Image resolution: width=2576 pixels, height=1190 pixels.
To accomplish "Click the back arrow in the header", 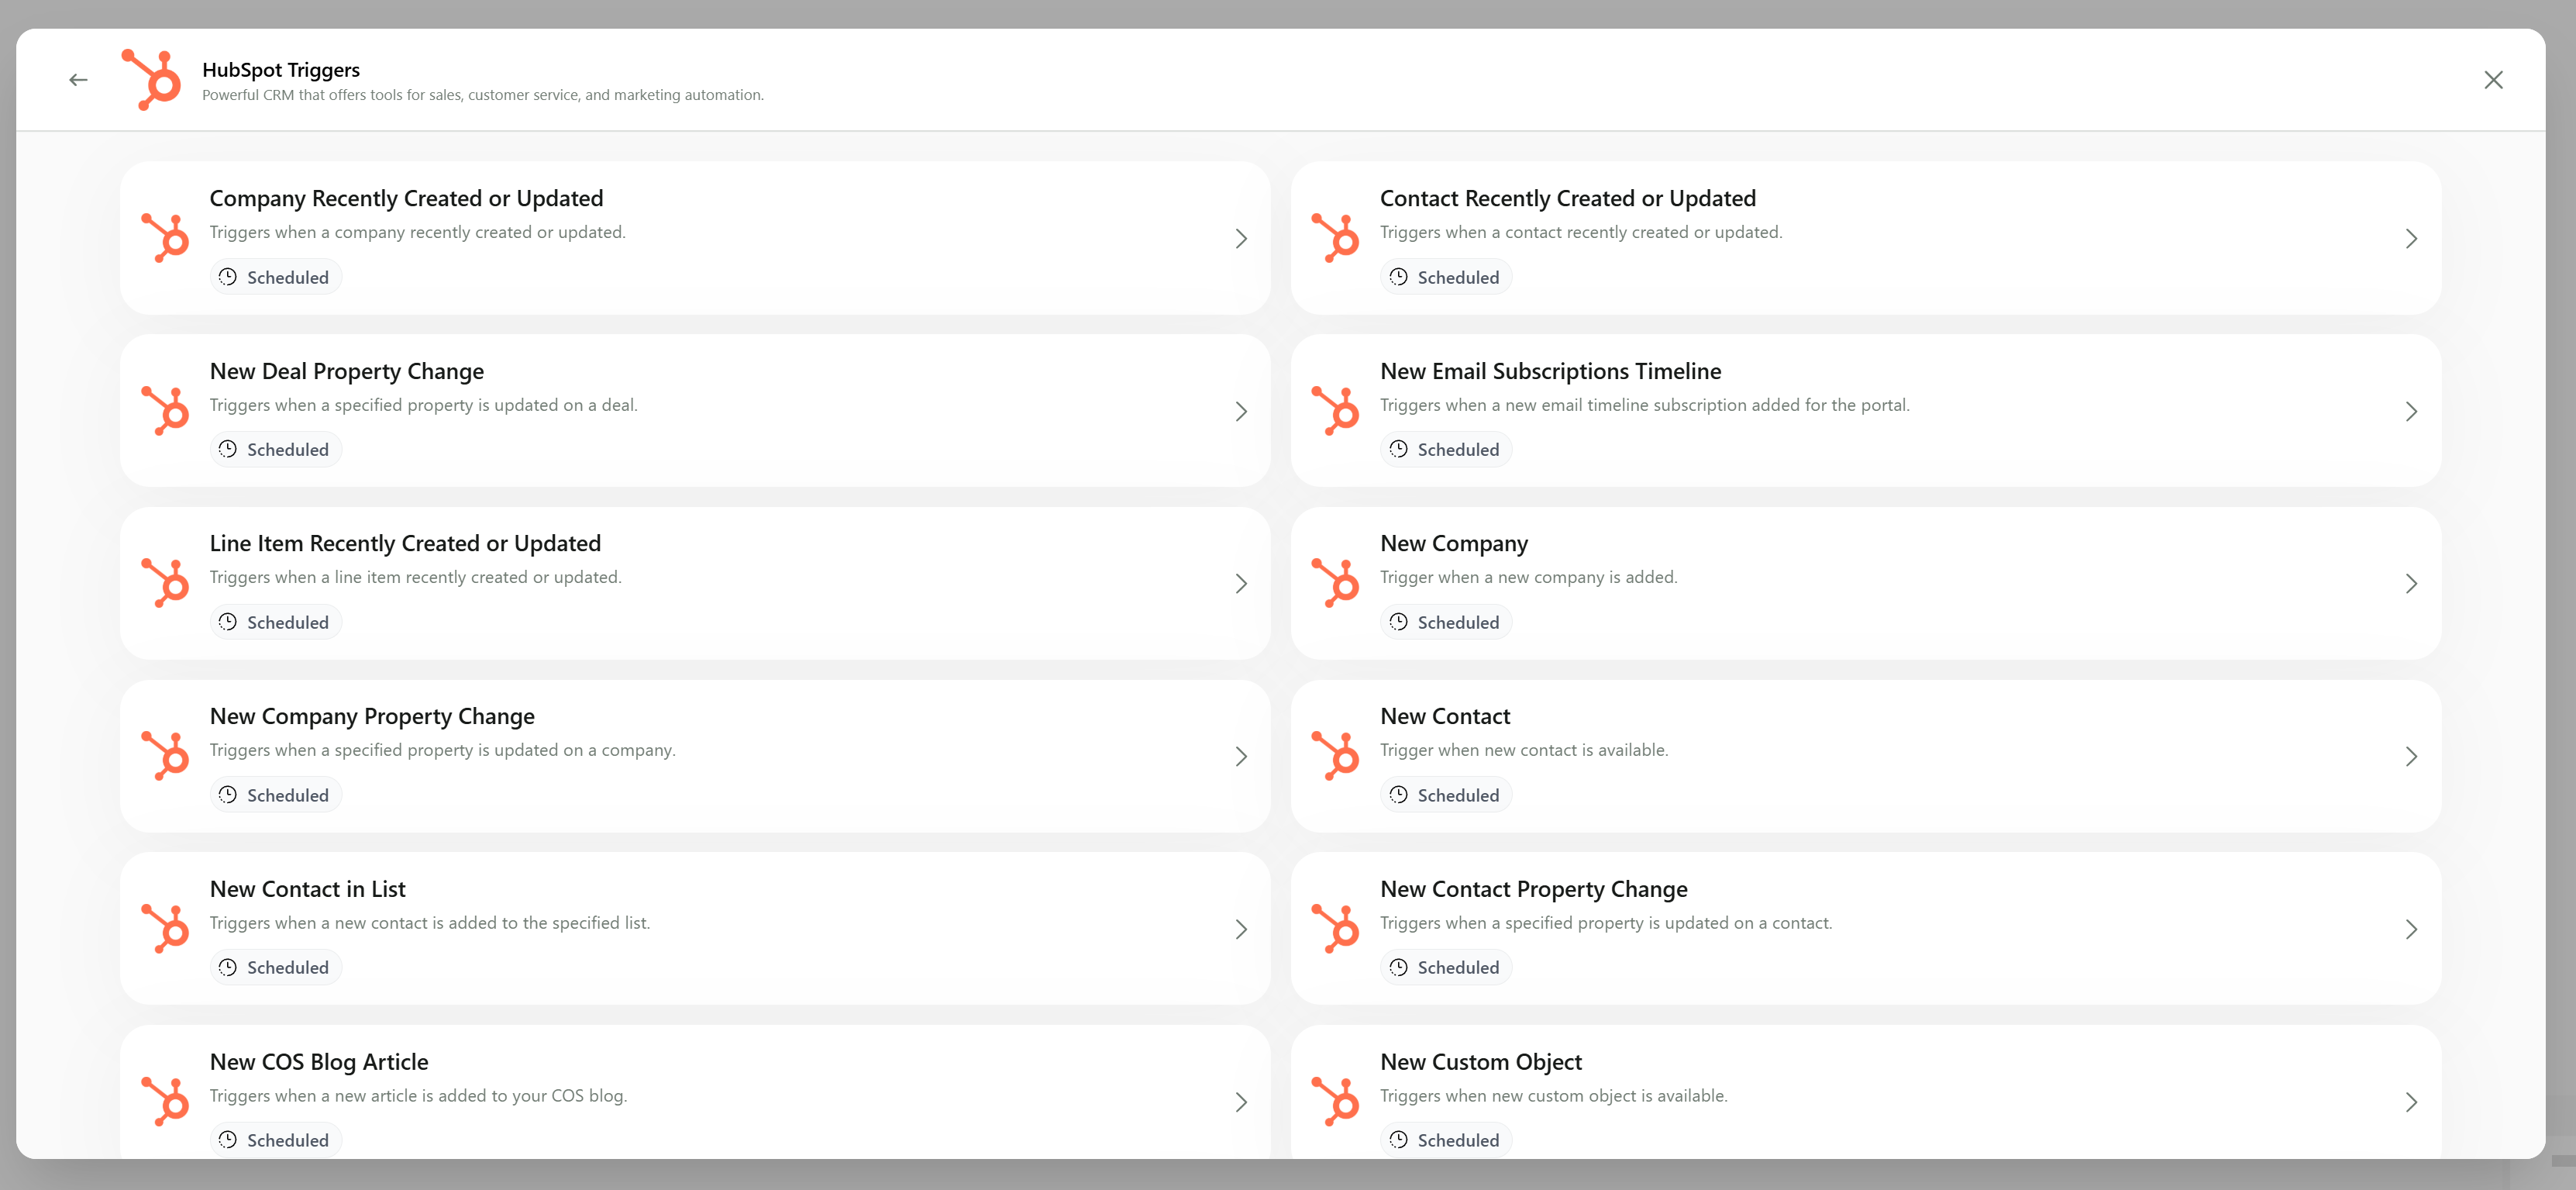I will [x=78, y=80].
